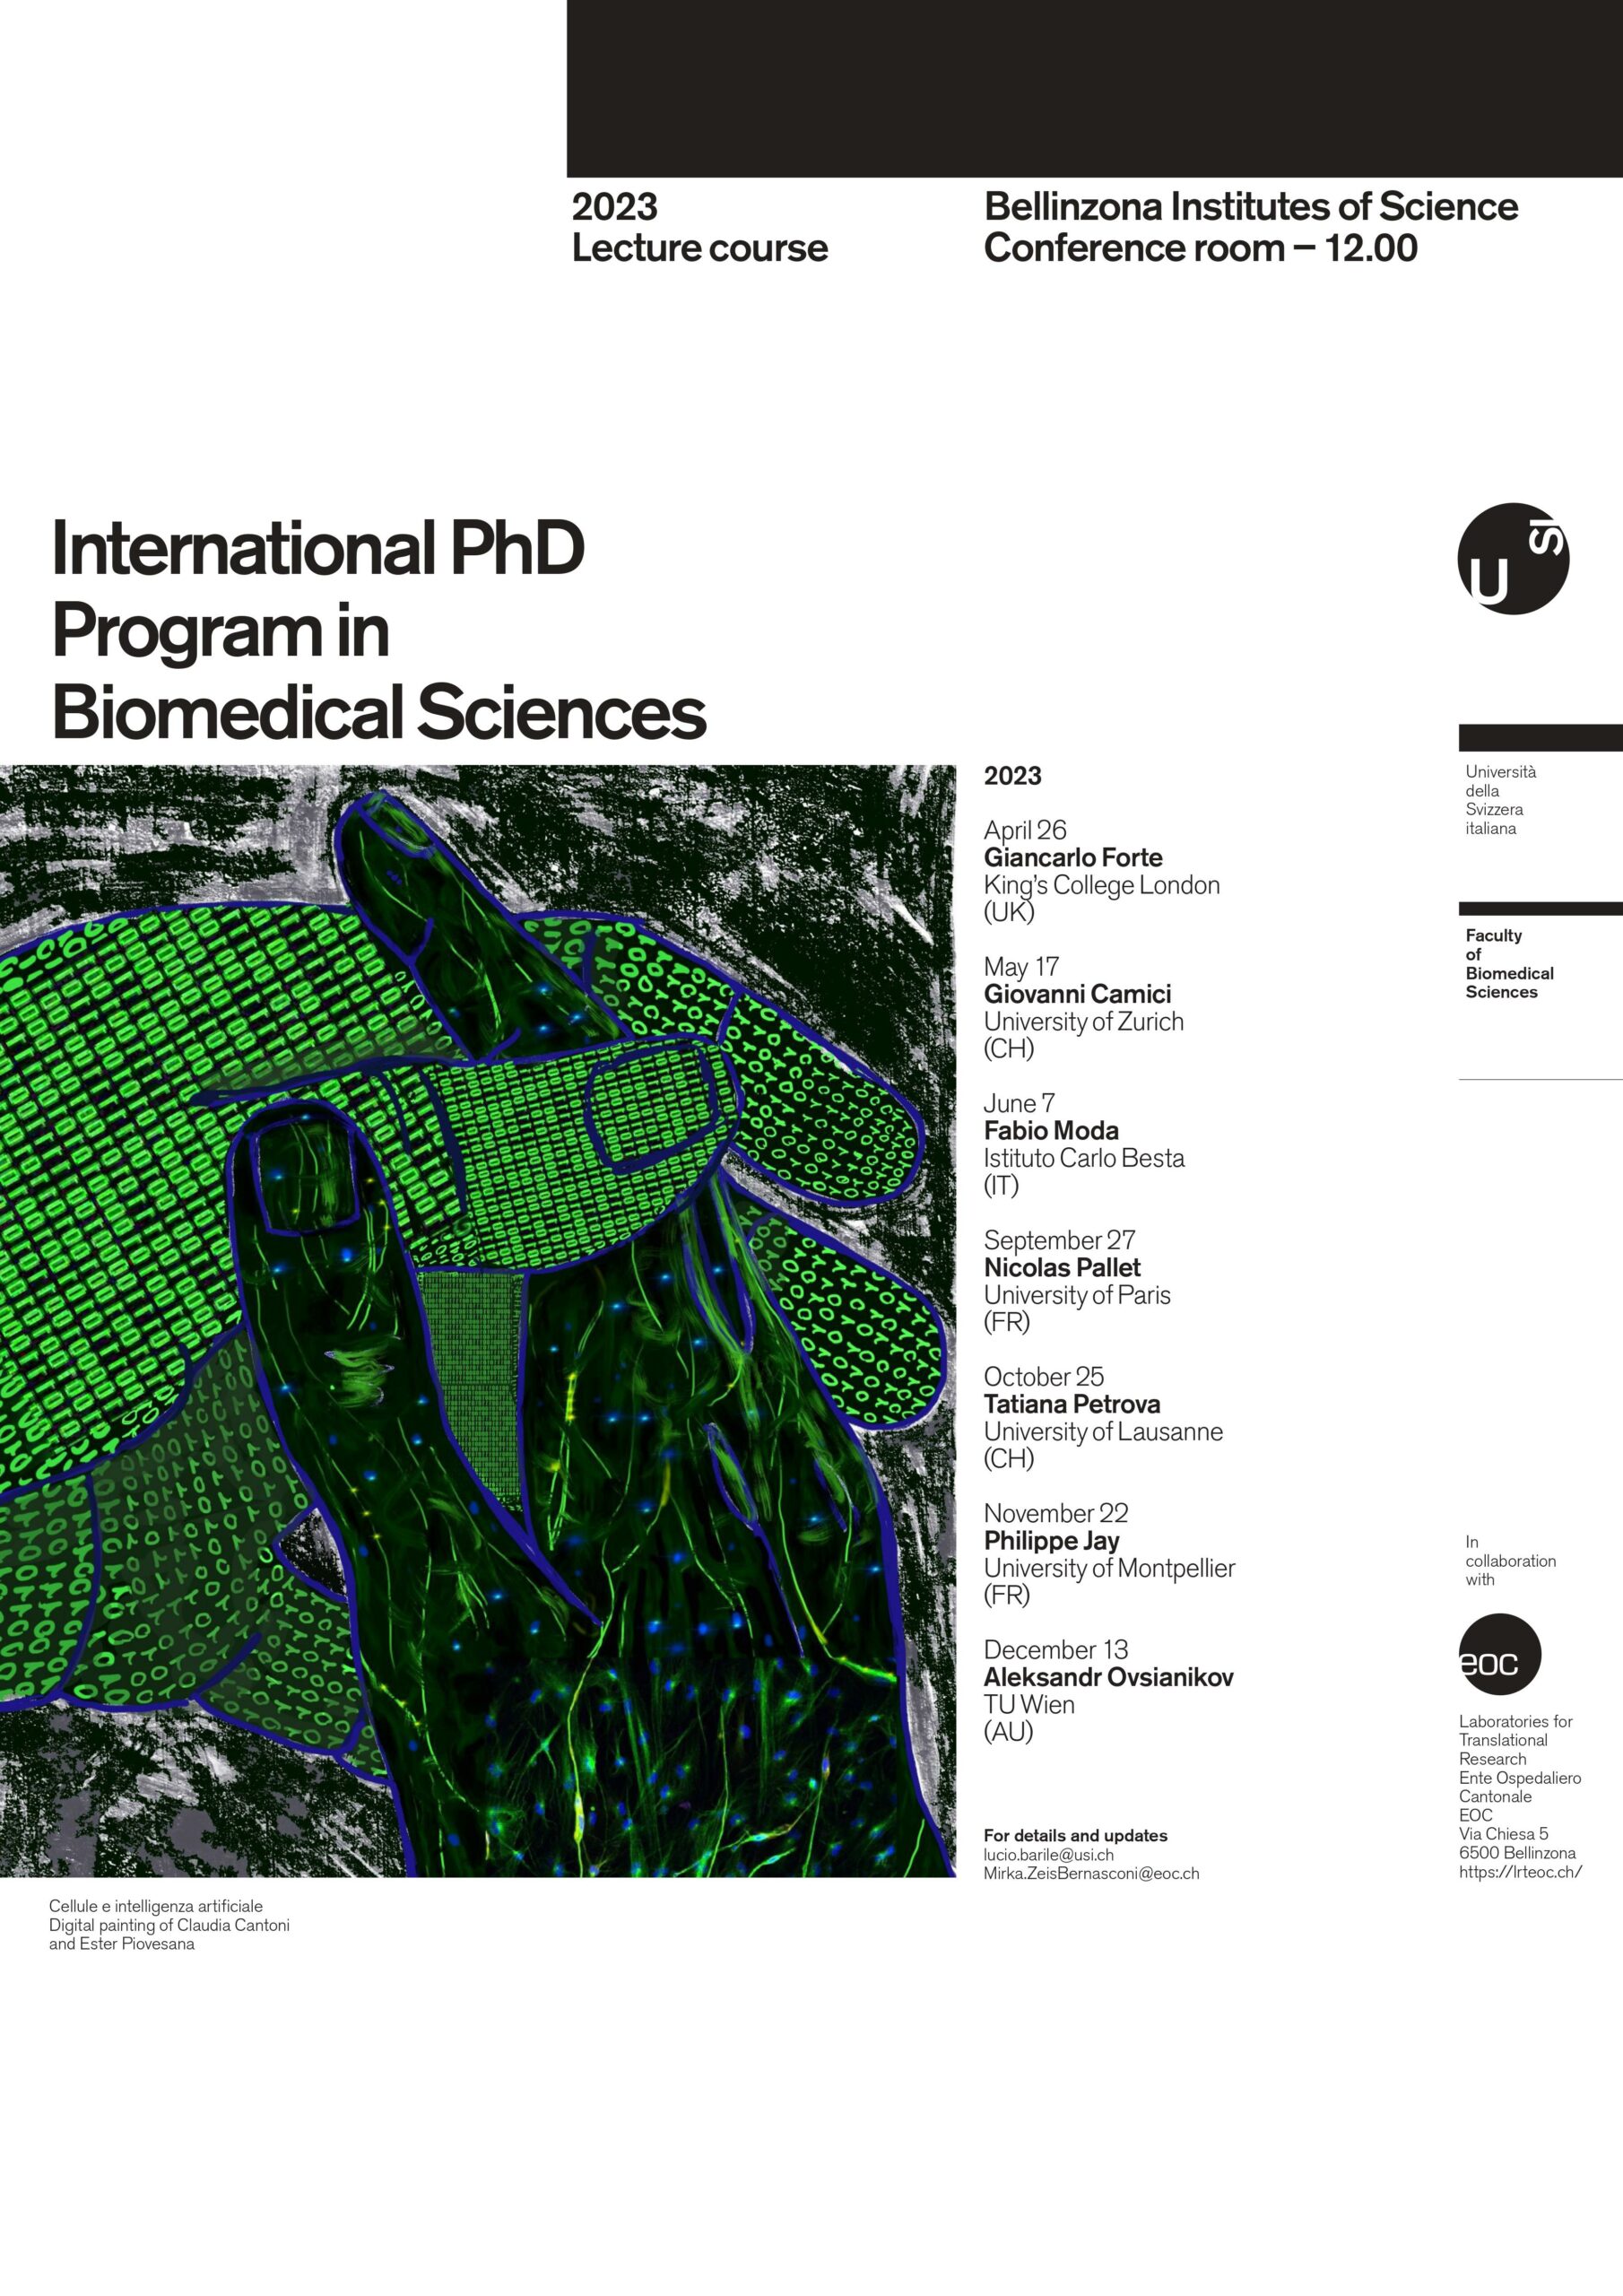The width and height of the screenshot is (1623, 2296).
Task: Click the black banner at the top
Action: point(1094,89)
